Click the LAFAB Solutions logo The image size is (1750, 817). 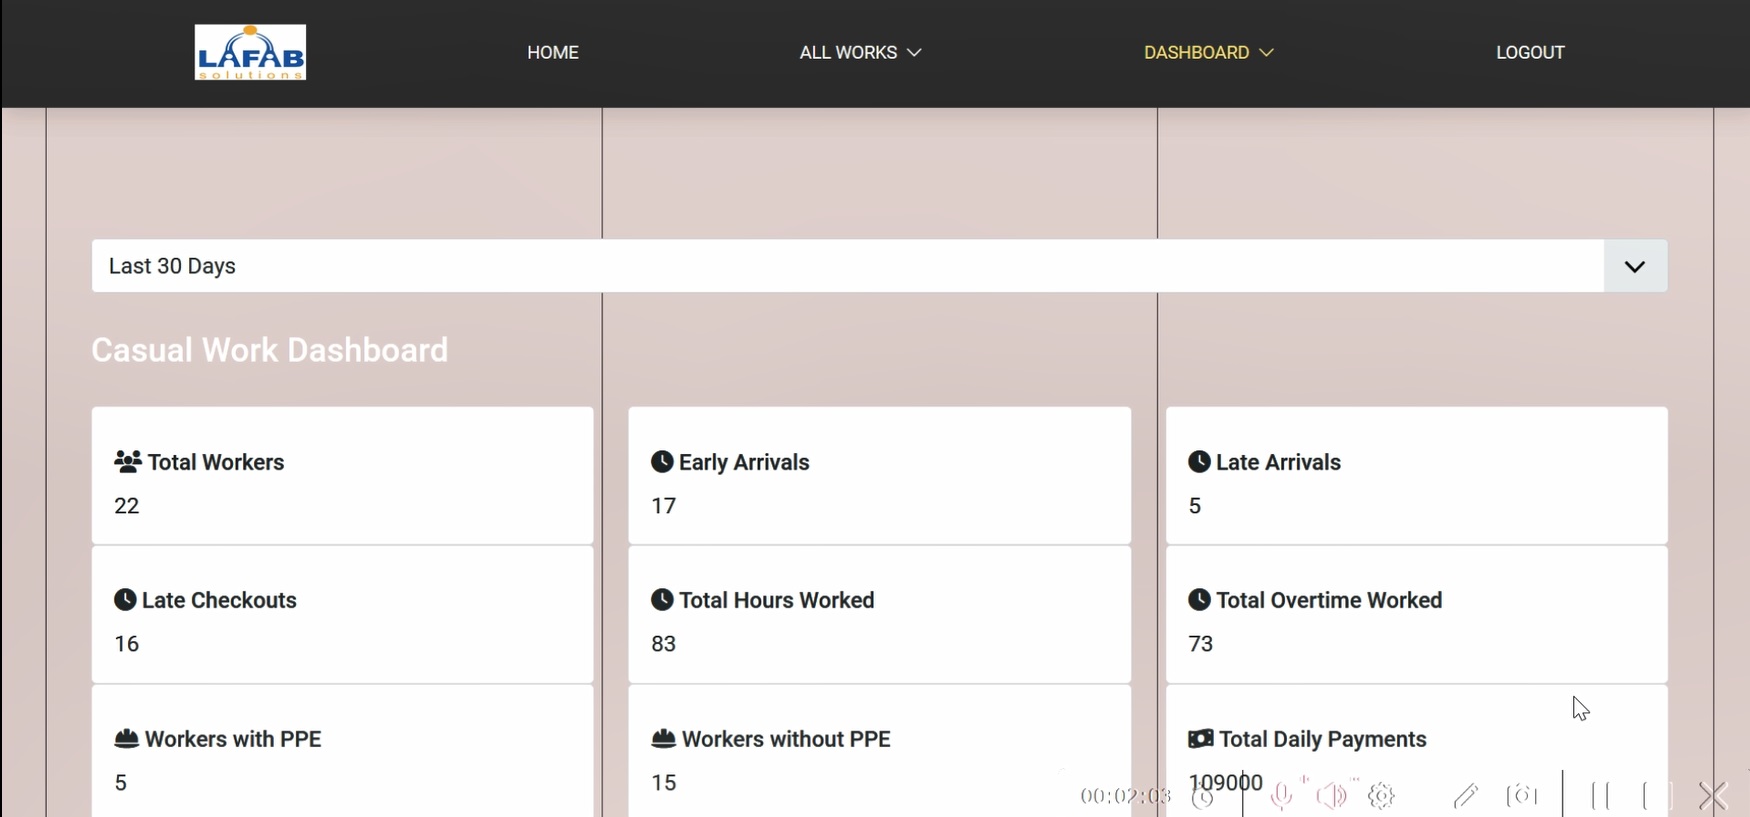250,52
